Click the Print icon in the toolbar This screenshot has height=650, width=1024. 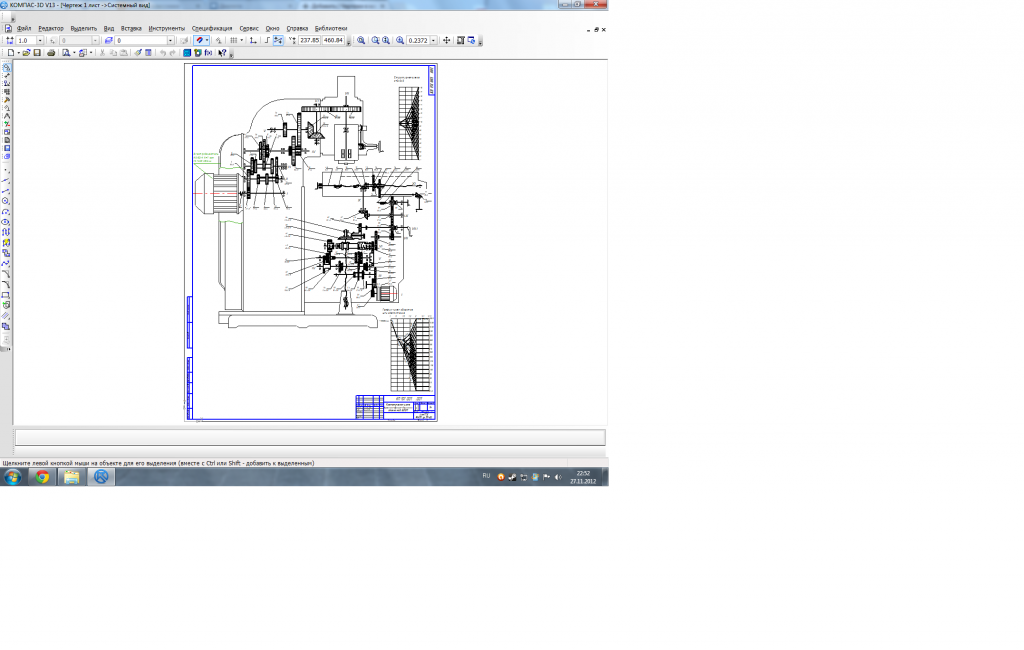[x=51, y=53]
